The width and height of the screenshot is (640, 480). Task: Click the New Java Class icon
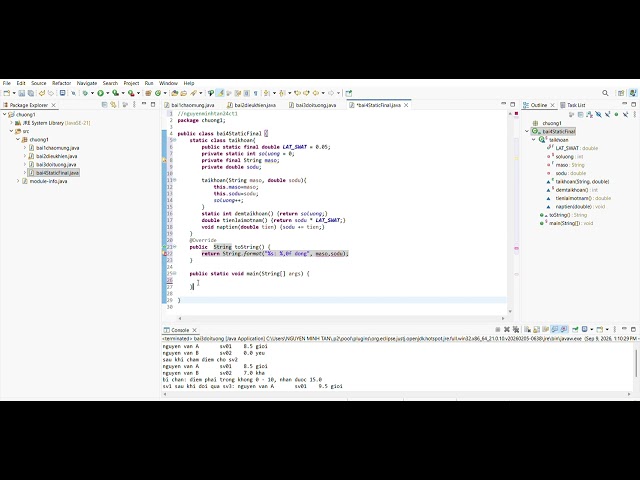coord(158,93)
